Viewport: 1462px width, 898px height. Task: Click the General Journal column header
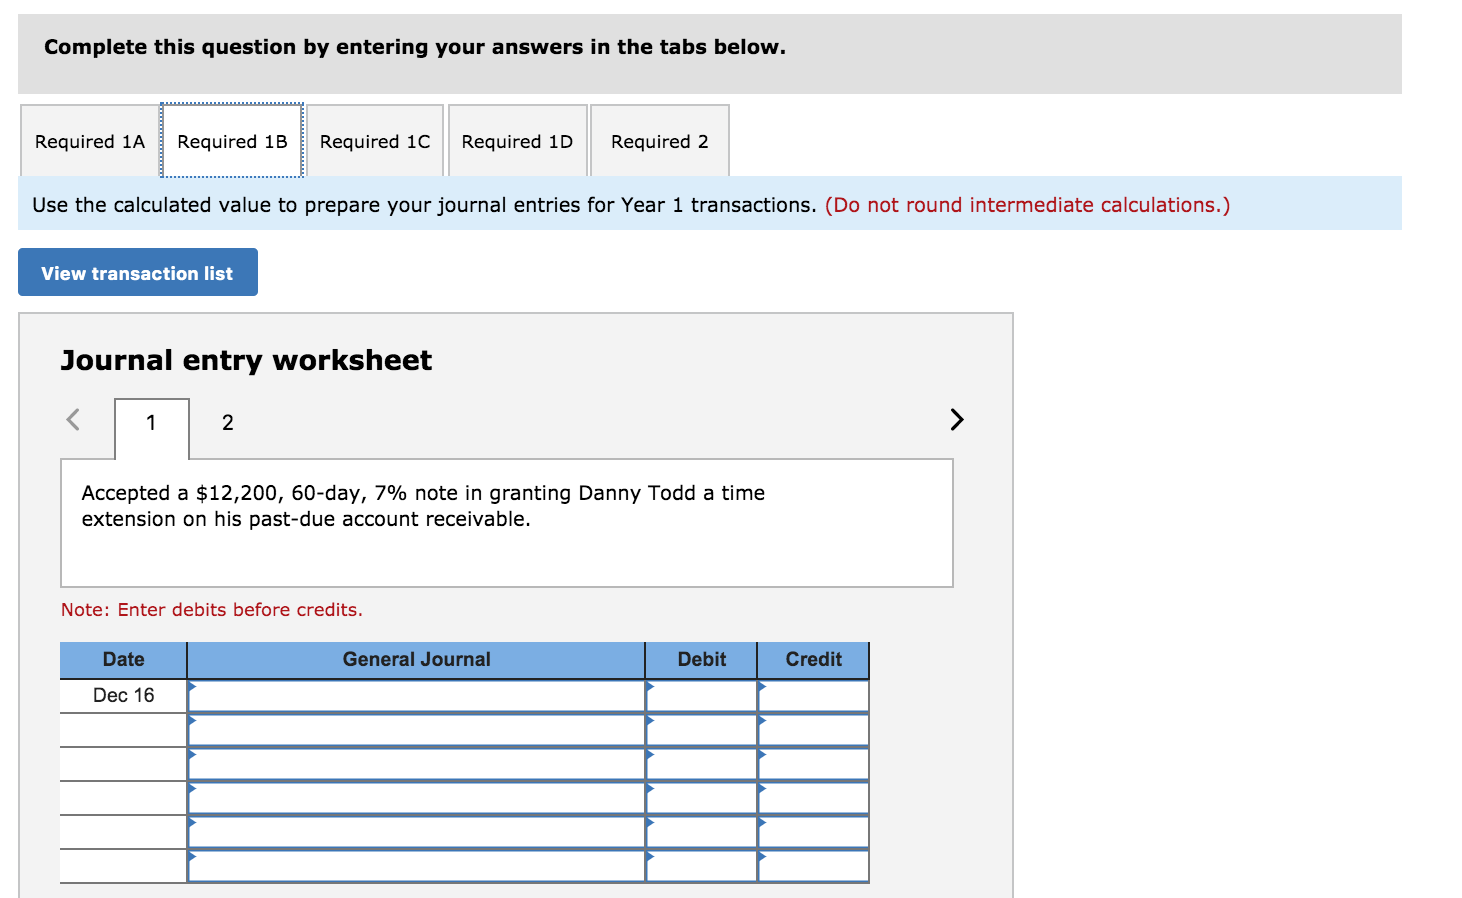tap(416, 659)
